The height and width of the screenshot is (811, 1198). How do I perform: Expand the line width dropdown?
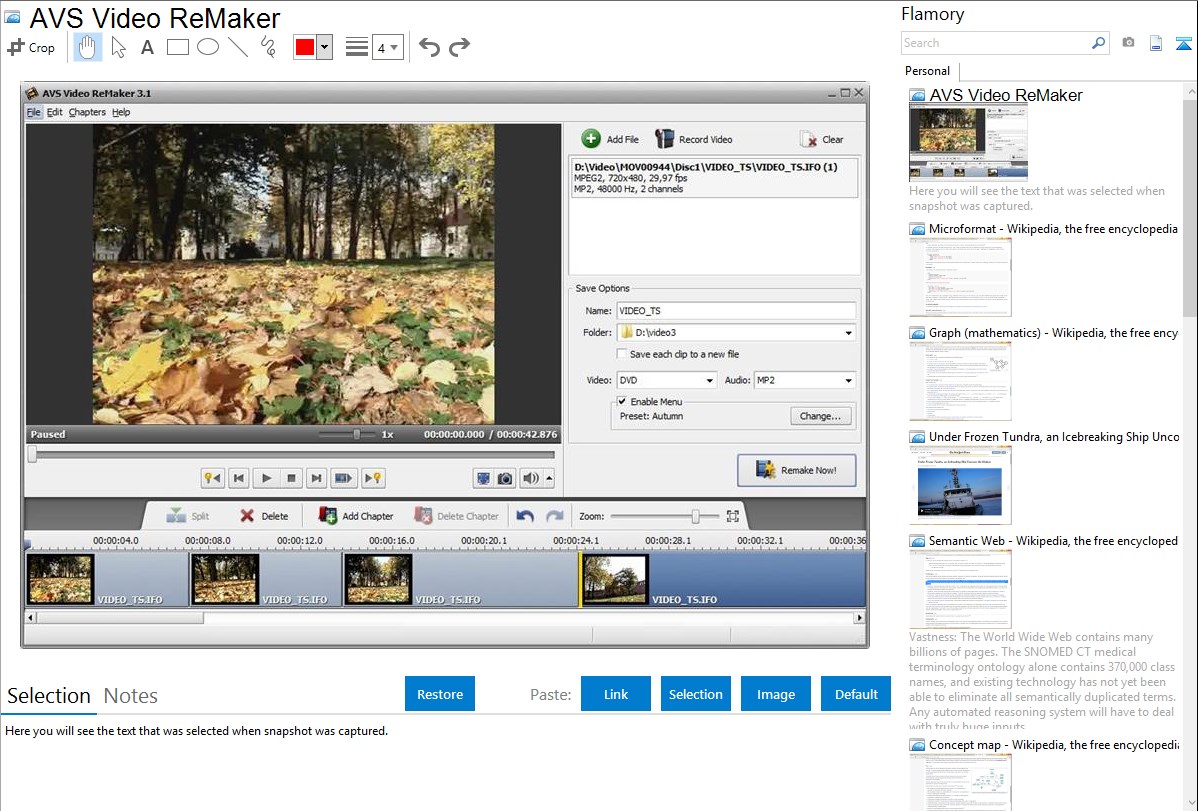coord(393,47)
